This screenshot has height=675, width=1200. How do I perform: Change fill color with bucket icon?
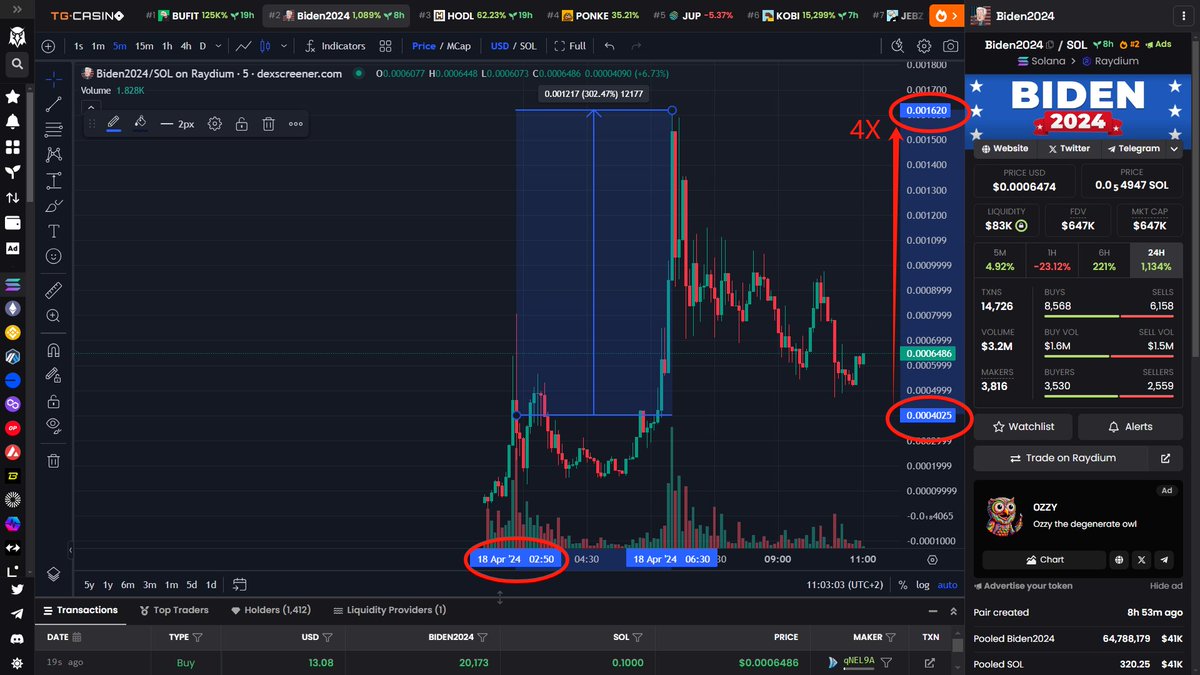pos(141,124)
